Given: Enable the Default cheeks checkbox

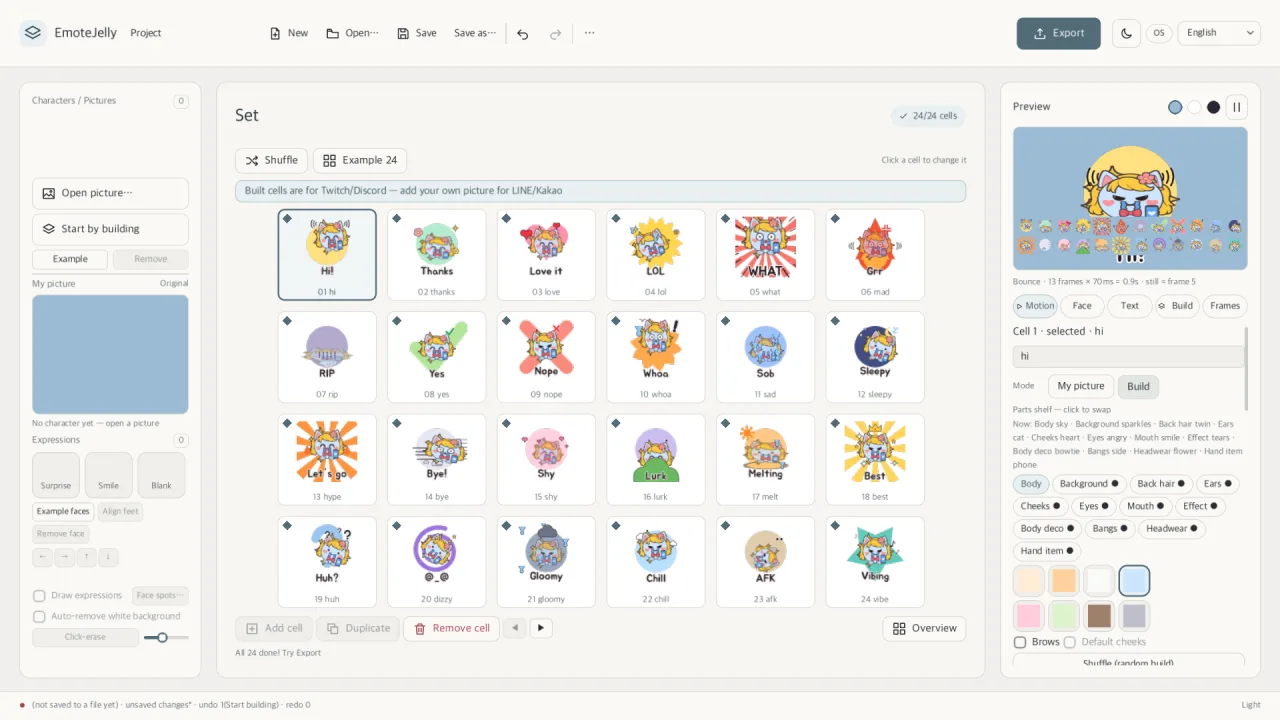Looking at the screenshot, I should 1070,642.
